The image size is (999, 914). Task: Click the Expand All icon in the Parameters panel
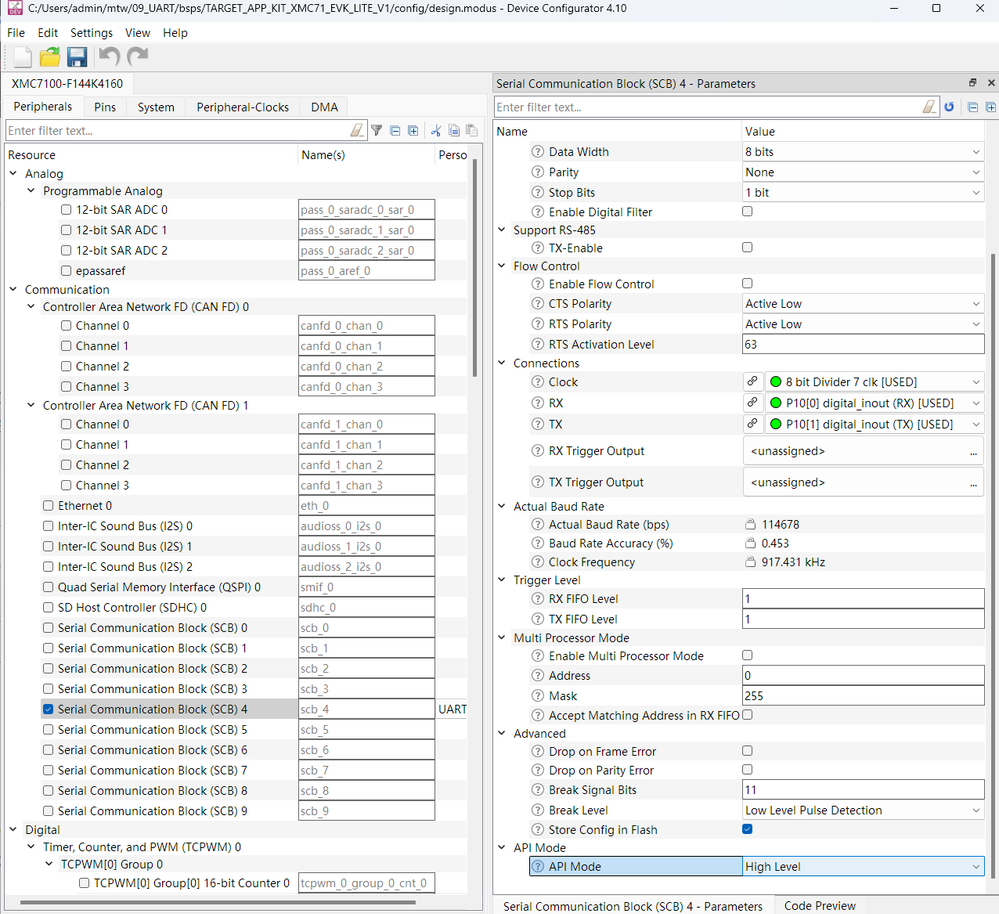click(x=990, y=107)
